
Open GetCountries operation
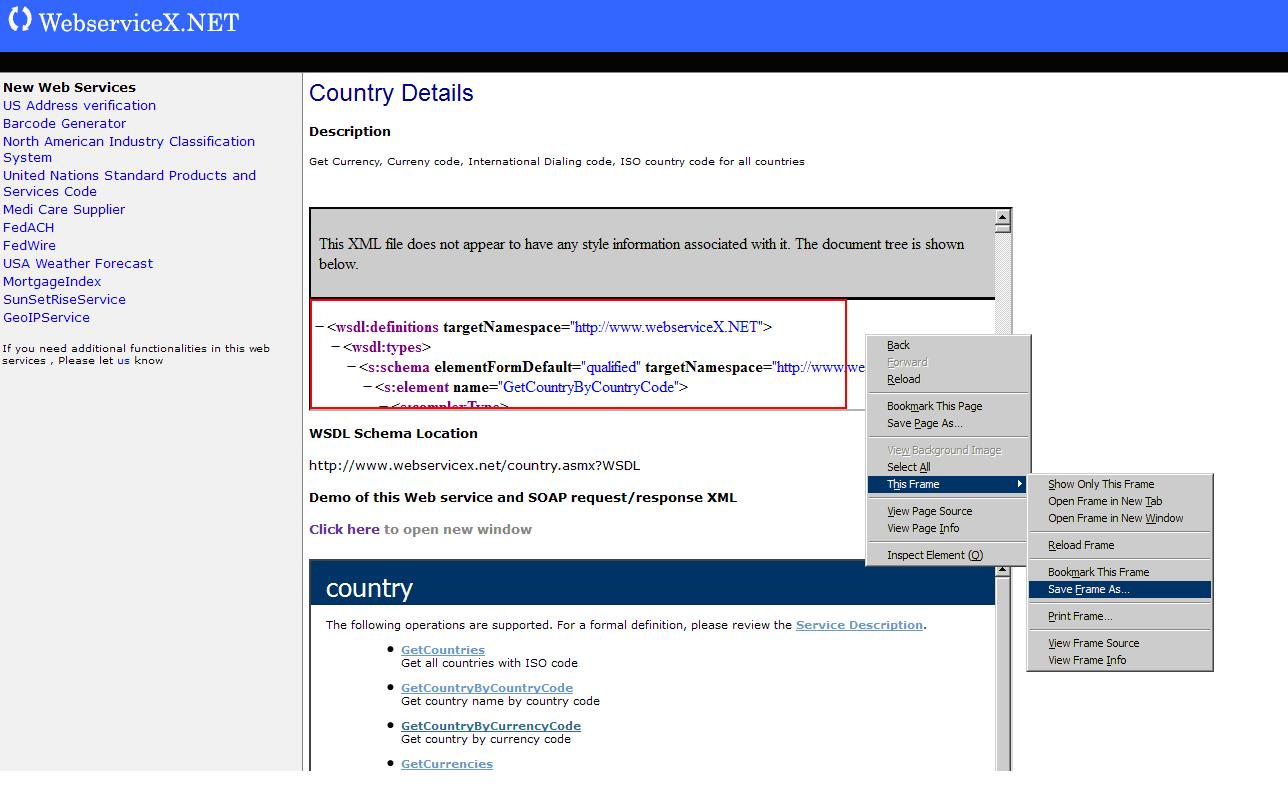click(442, 650)
